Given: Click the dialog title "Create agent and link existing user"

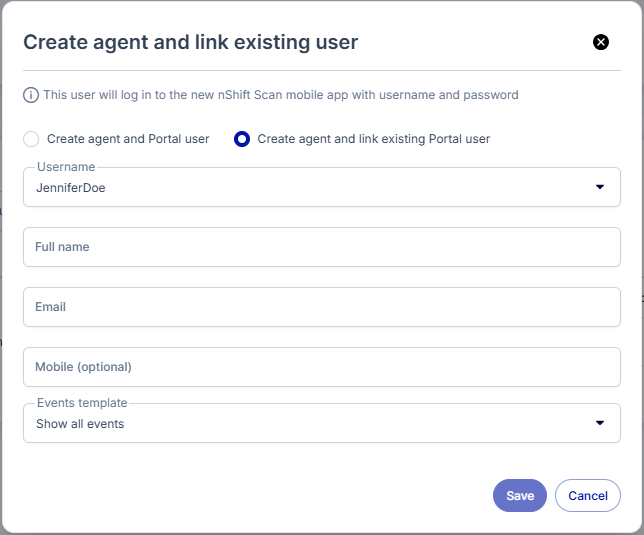Looking at the screenshot, I should 190,42.
